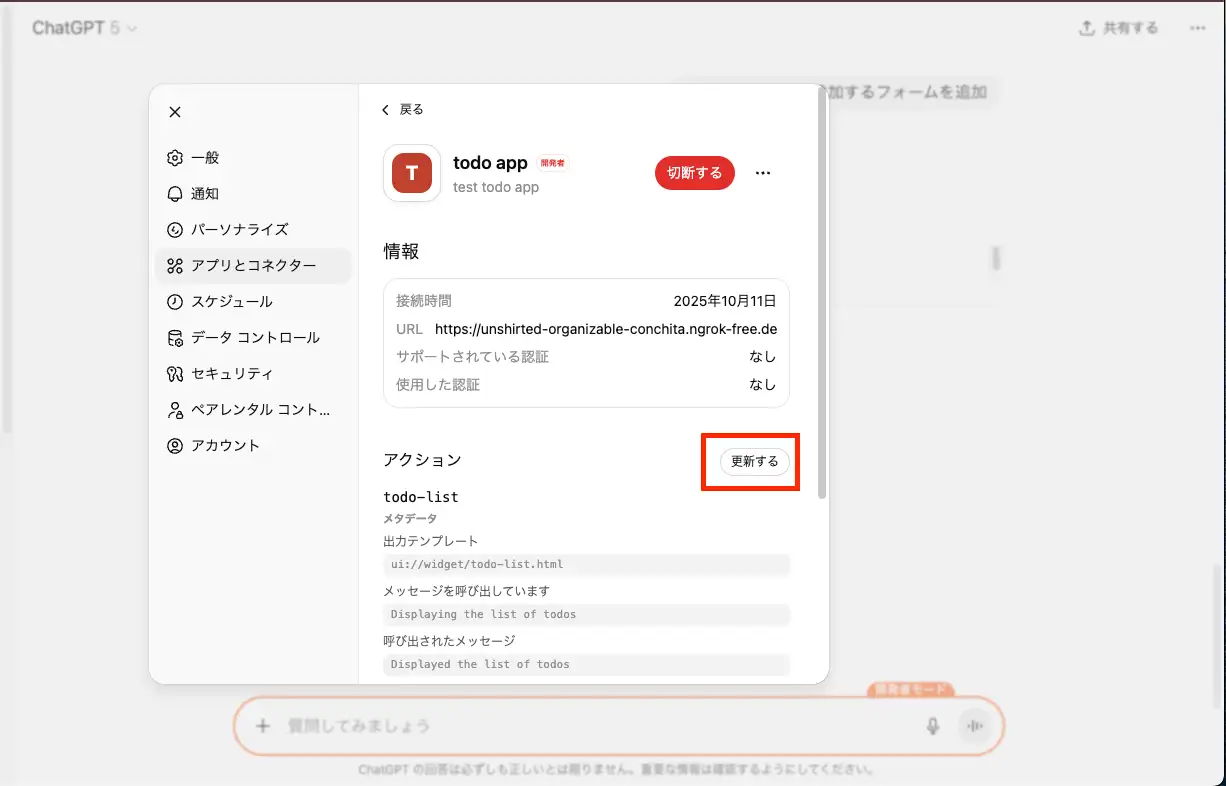The width and height of the screenshot is (1226, 786).
Task: Open the ChatGPT 5 model dropdown
Action: coord(84,28)
